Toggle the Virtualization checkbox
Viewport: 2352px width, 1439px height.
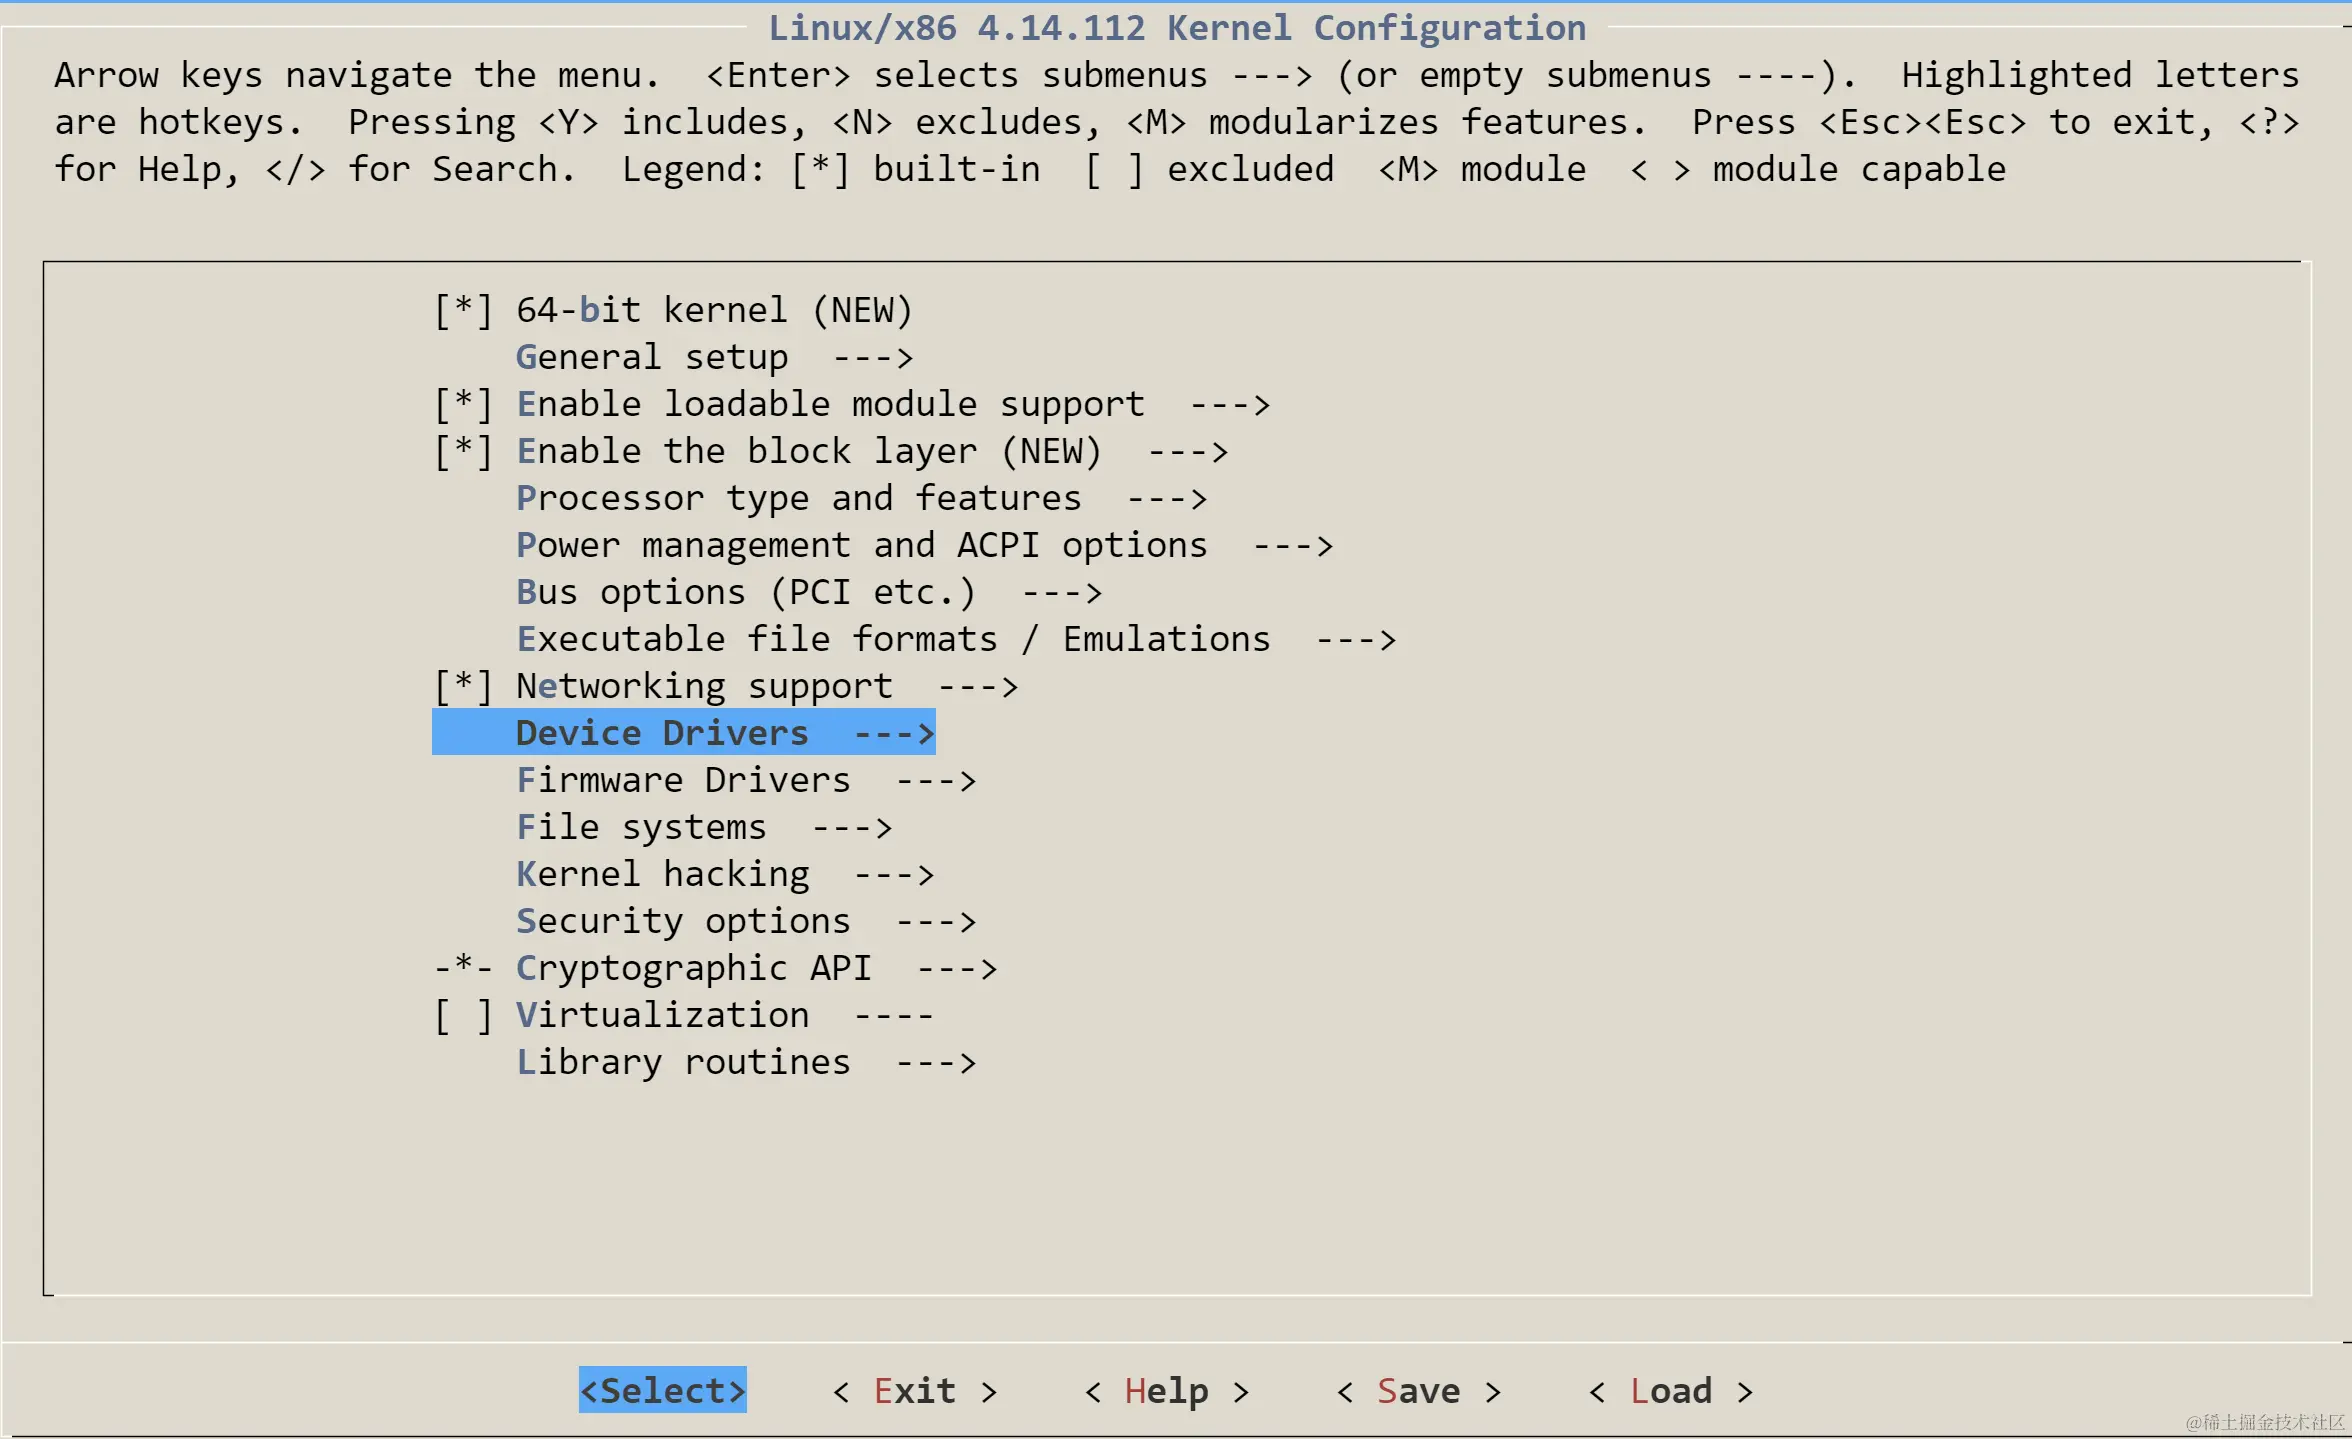(x=462, y=1015)
